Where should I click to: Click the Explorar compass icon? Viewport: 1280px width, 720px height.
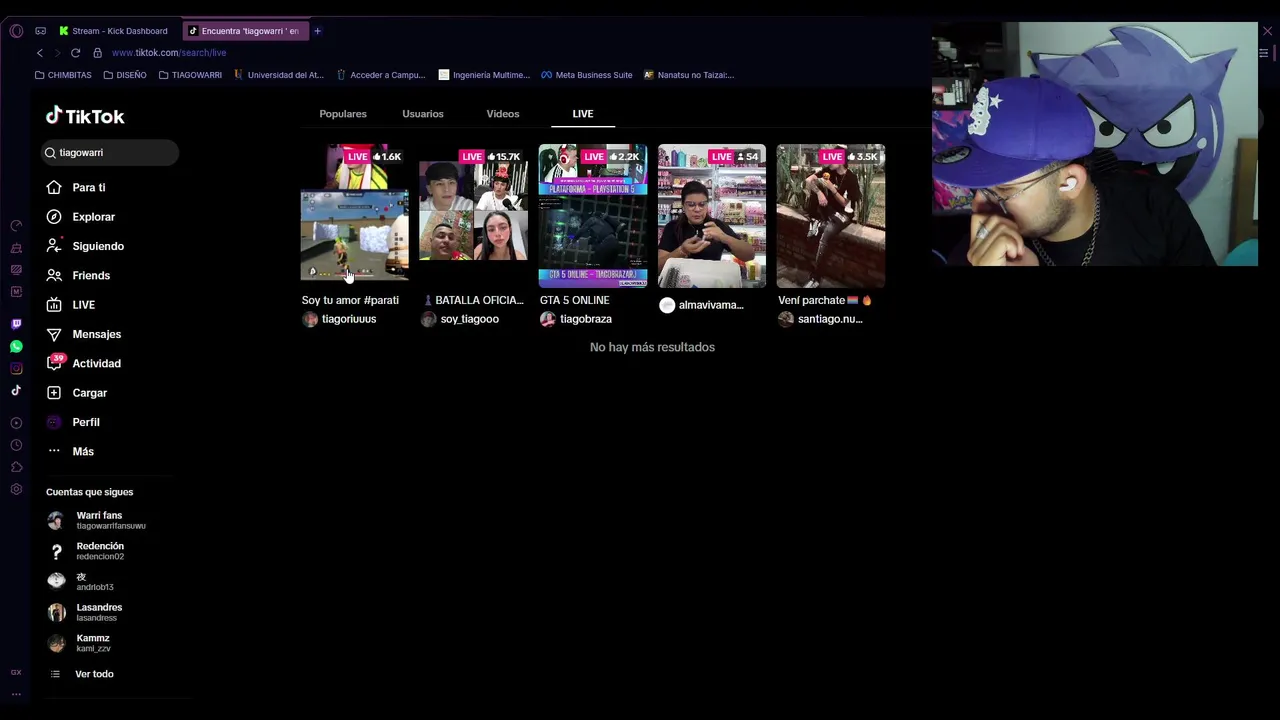[54, 216]
